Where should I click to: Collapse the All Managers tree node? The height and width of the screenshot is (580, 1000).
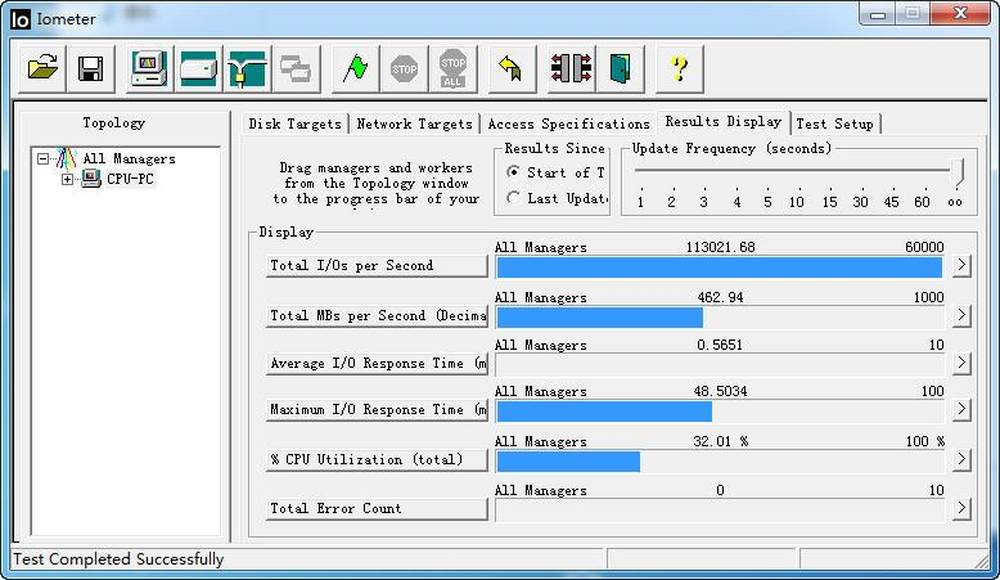[x=43, y=158]
